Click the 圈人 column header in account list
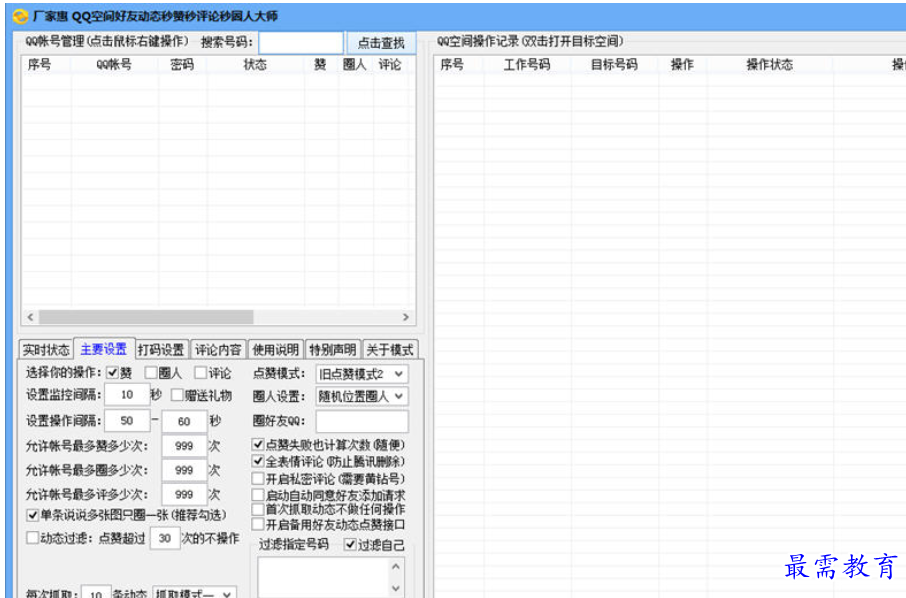Viewport: 906px width, 598px height. (354, 64)
